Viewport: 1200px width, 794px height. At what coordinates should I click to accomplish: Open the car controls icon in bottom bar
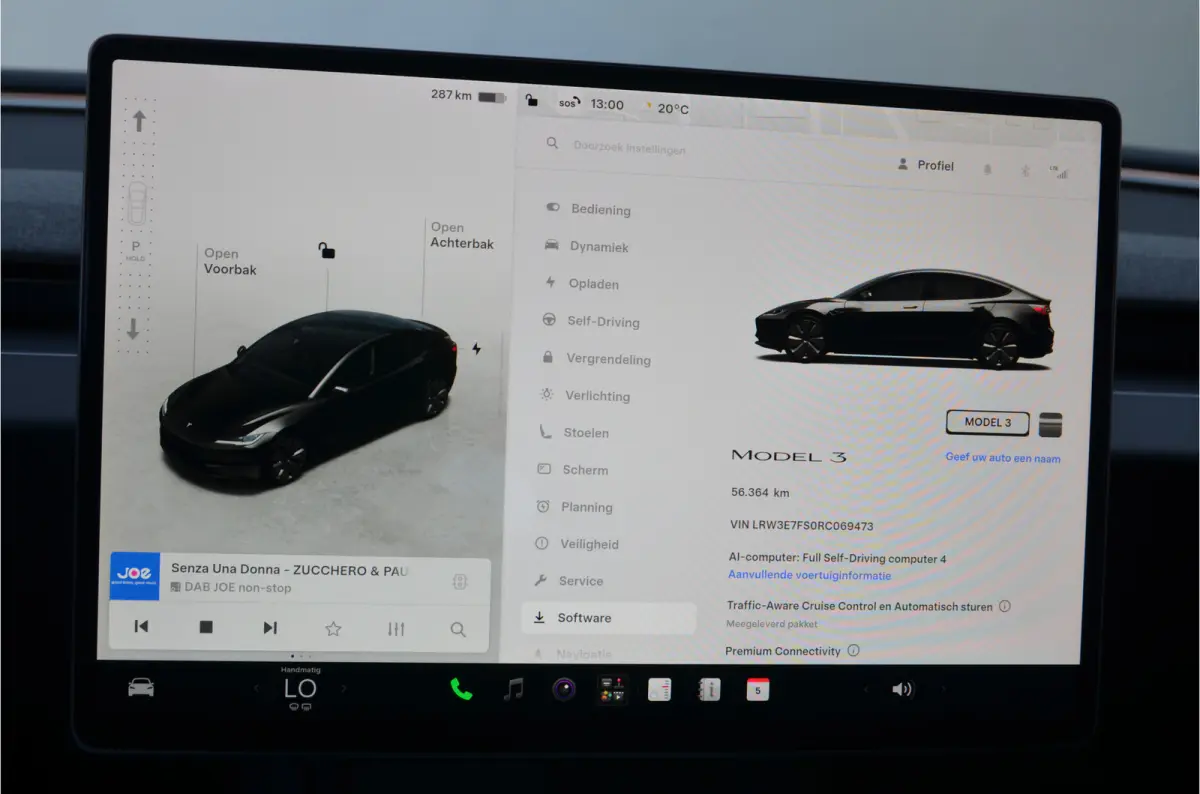click(141, 688)
